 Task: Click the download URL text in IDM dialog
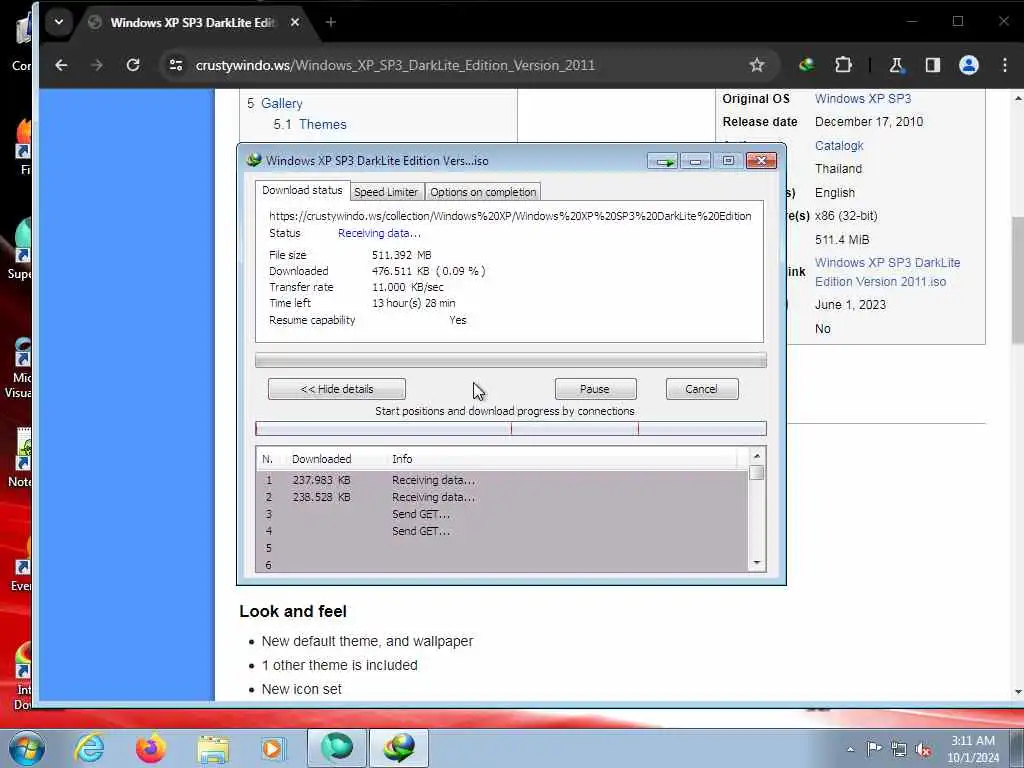(510, 216)
